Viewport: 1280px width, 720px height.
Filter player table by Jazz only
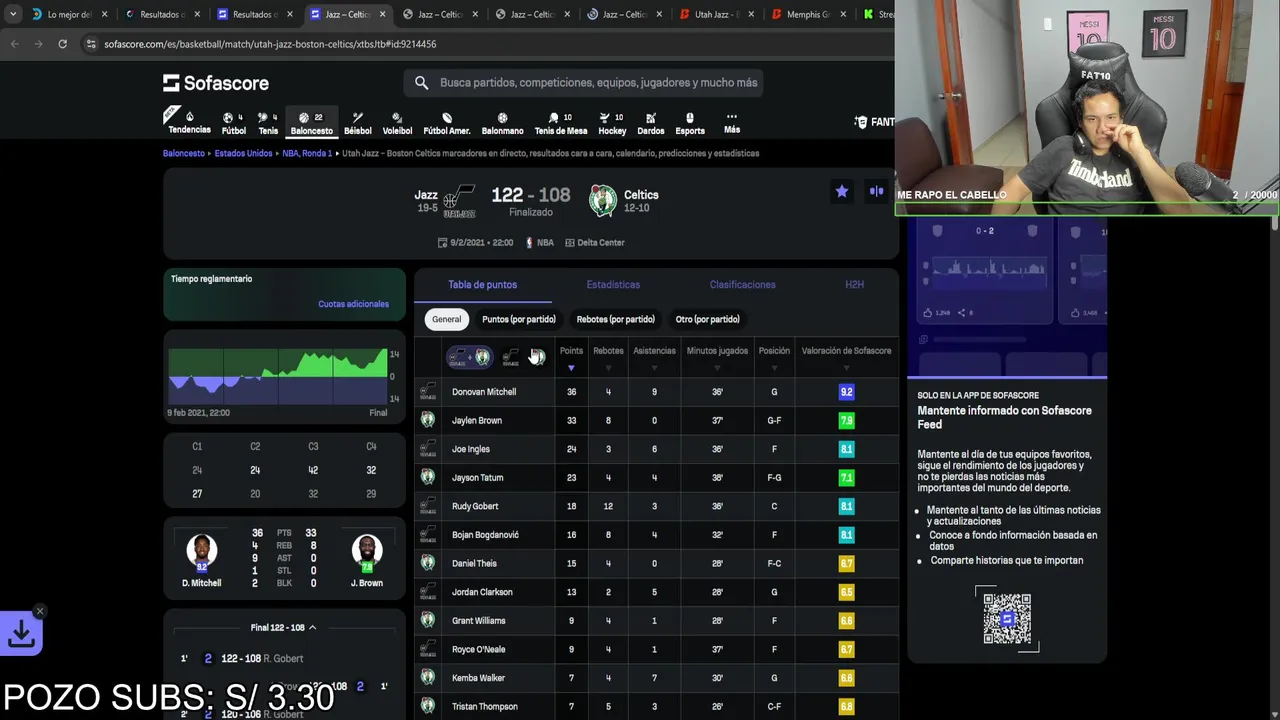[511, 357]
